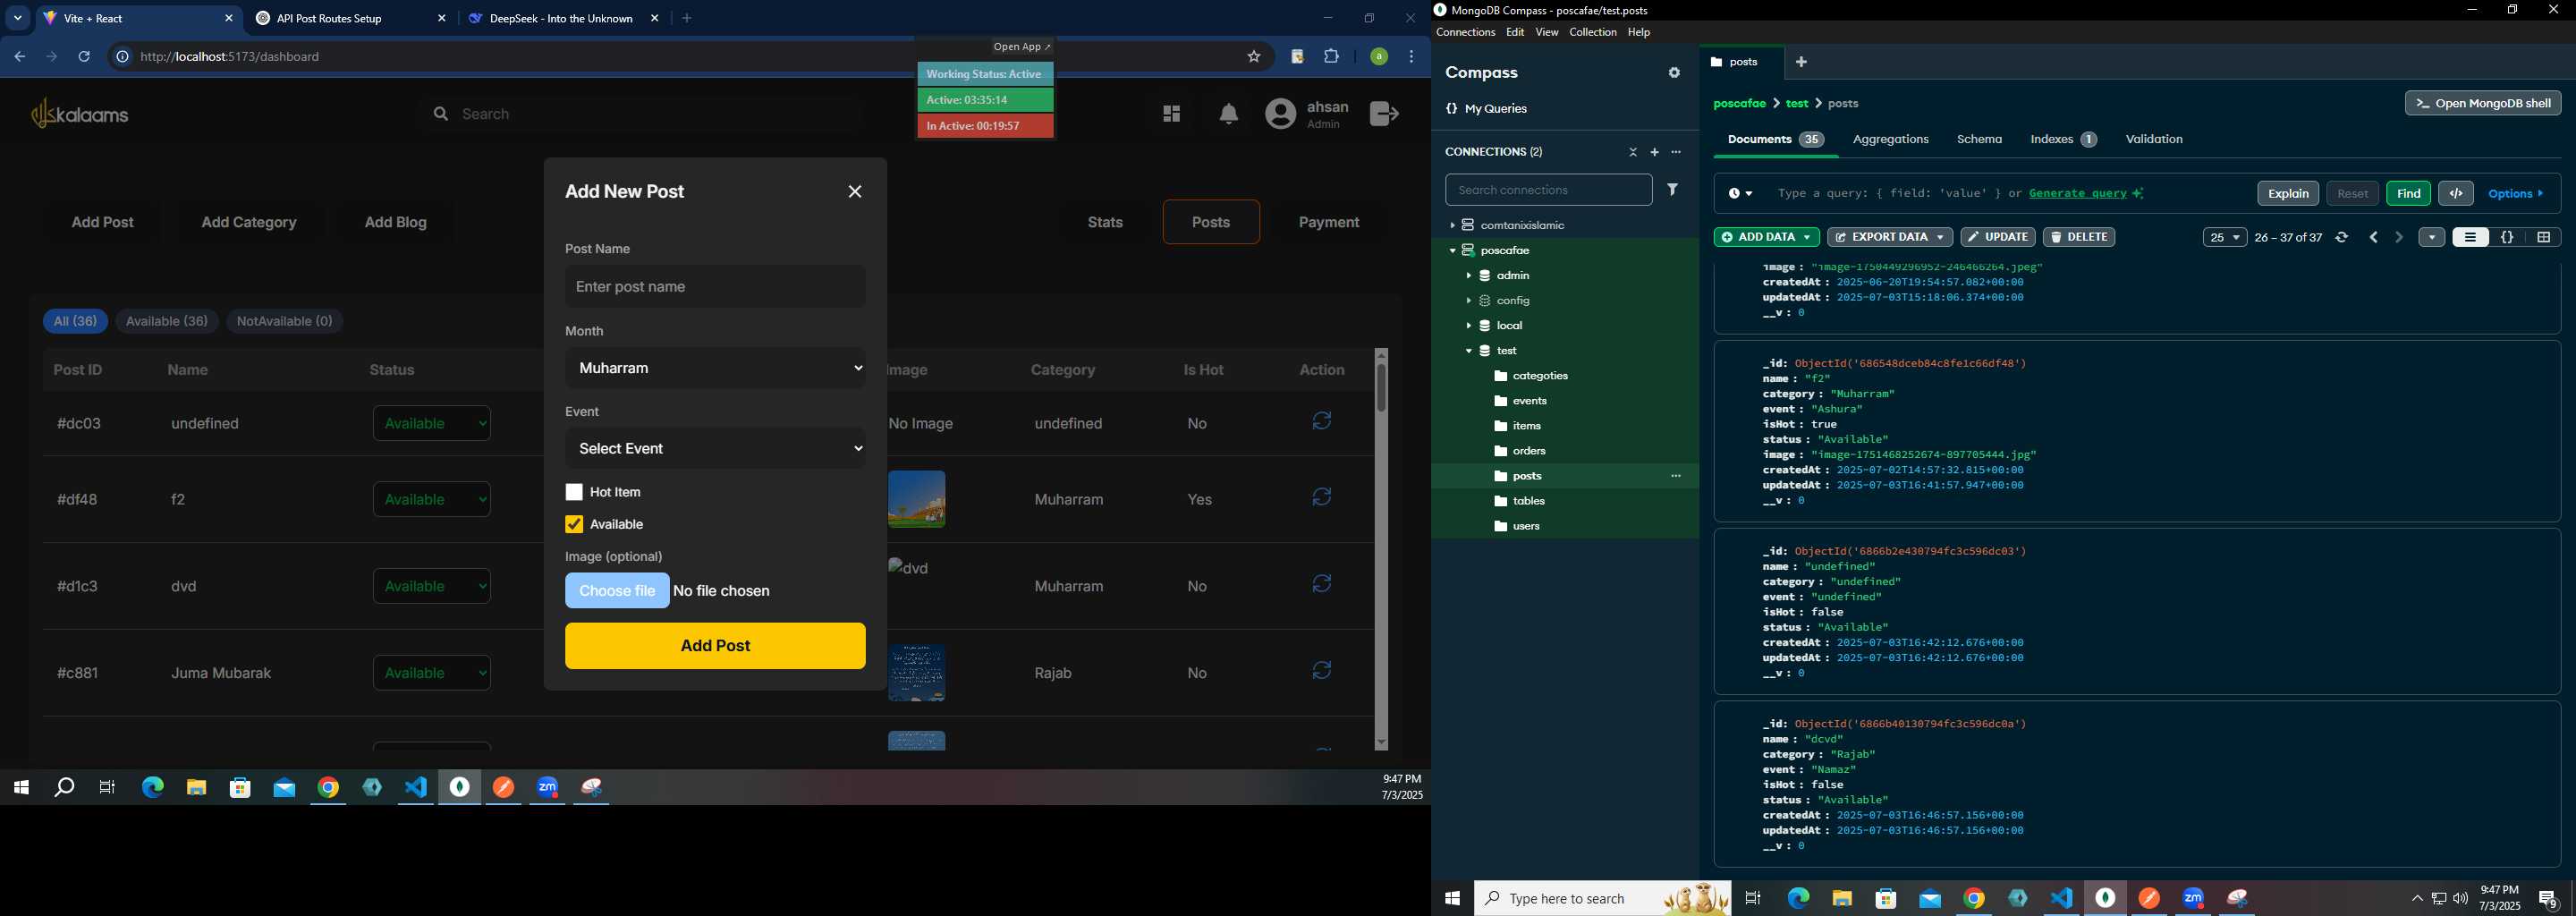
Task: Open the Collection menu in Compass
Action: pos(1592,32)
